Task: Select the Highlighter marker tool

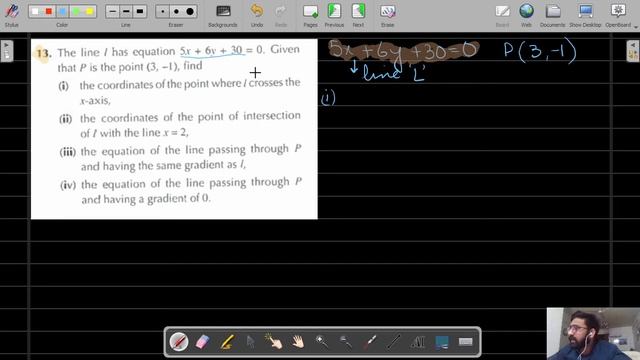Action: pos(227,342)
